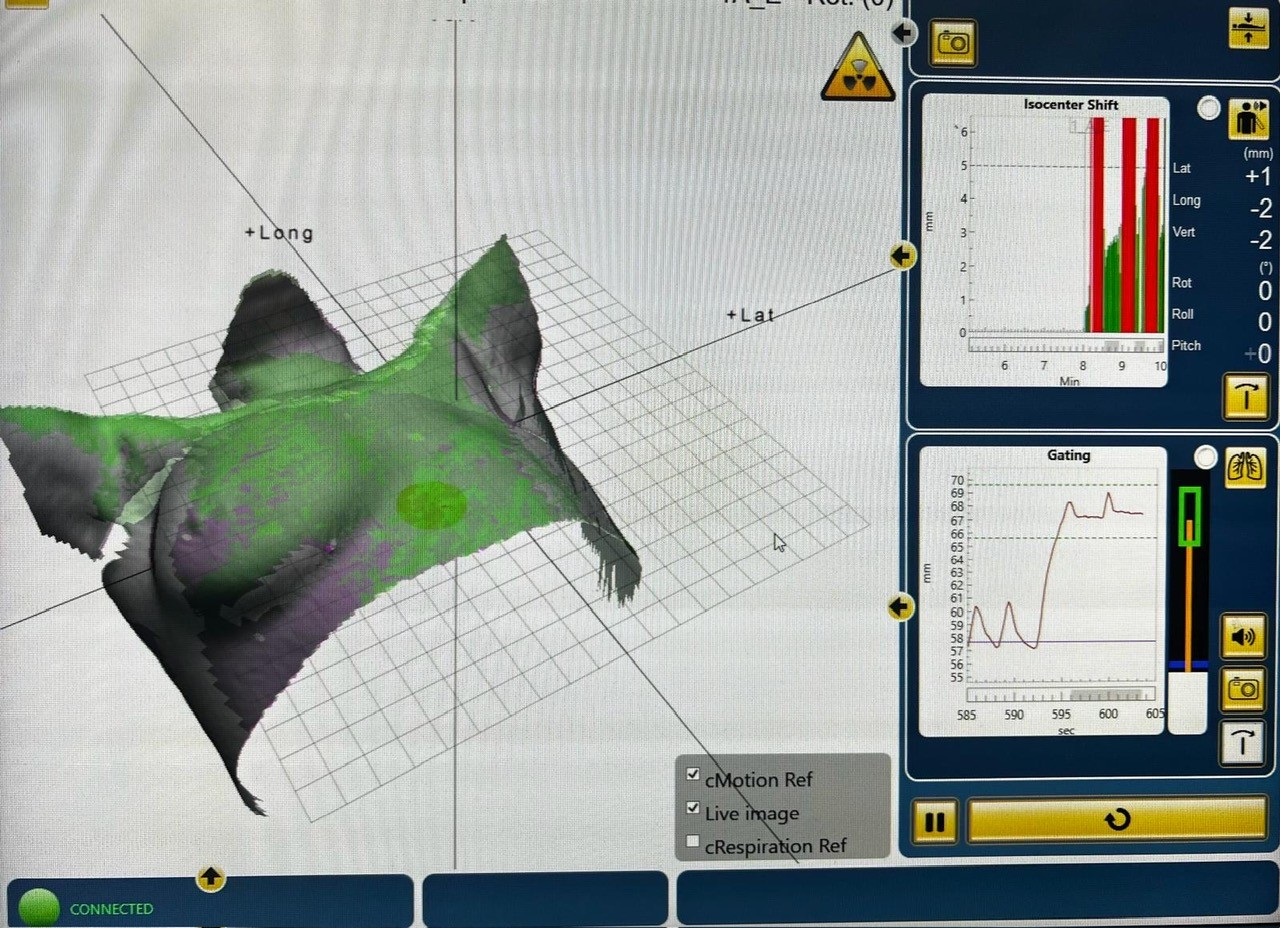Uncheck the Live image checkbox
Screen dimensions: 1280x928
click(693, 808)
